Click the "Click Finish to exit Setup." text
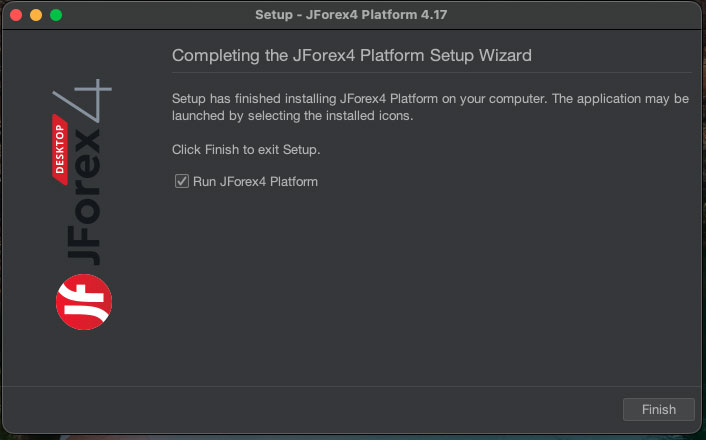Viewport: 706px width, 440px height. (x=246, y=149)
